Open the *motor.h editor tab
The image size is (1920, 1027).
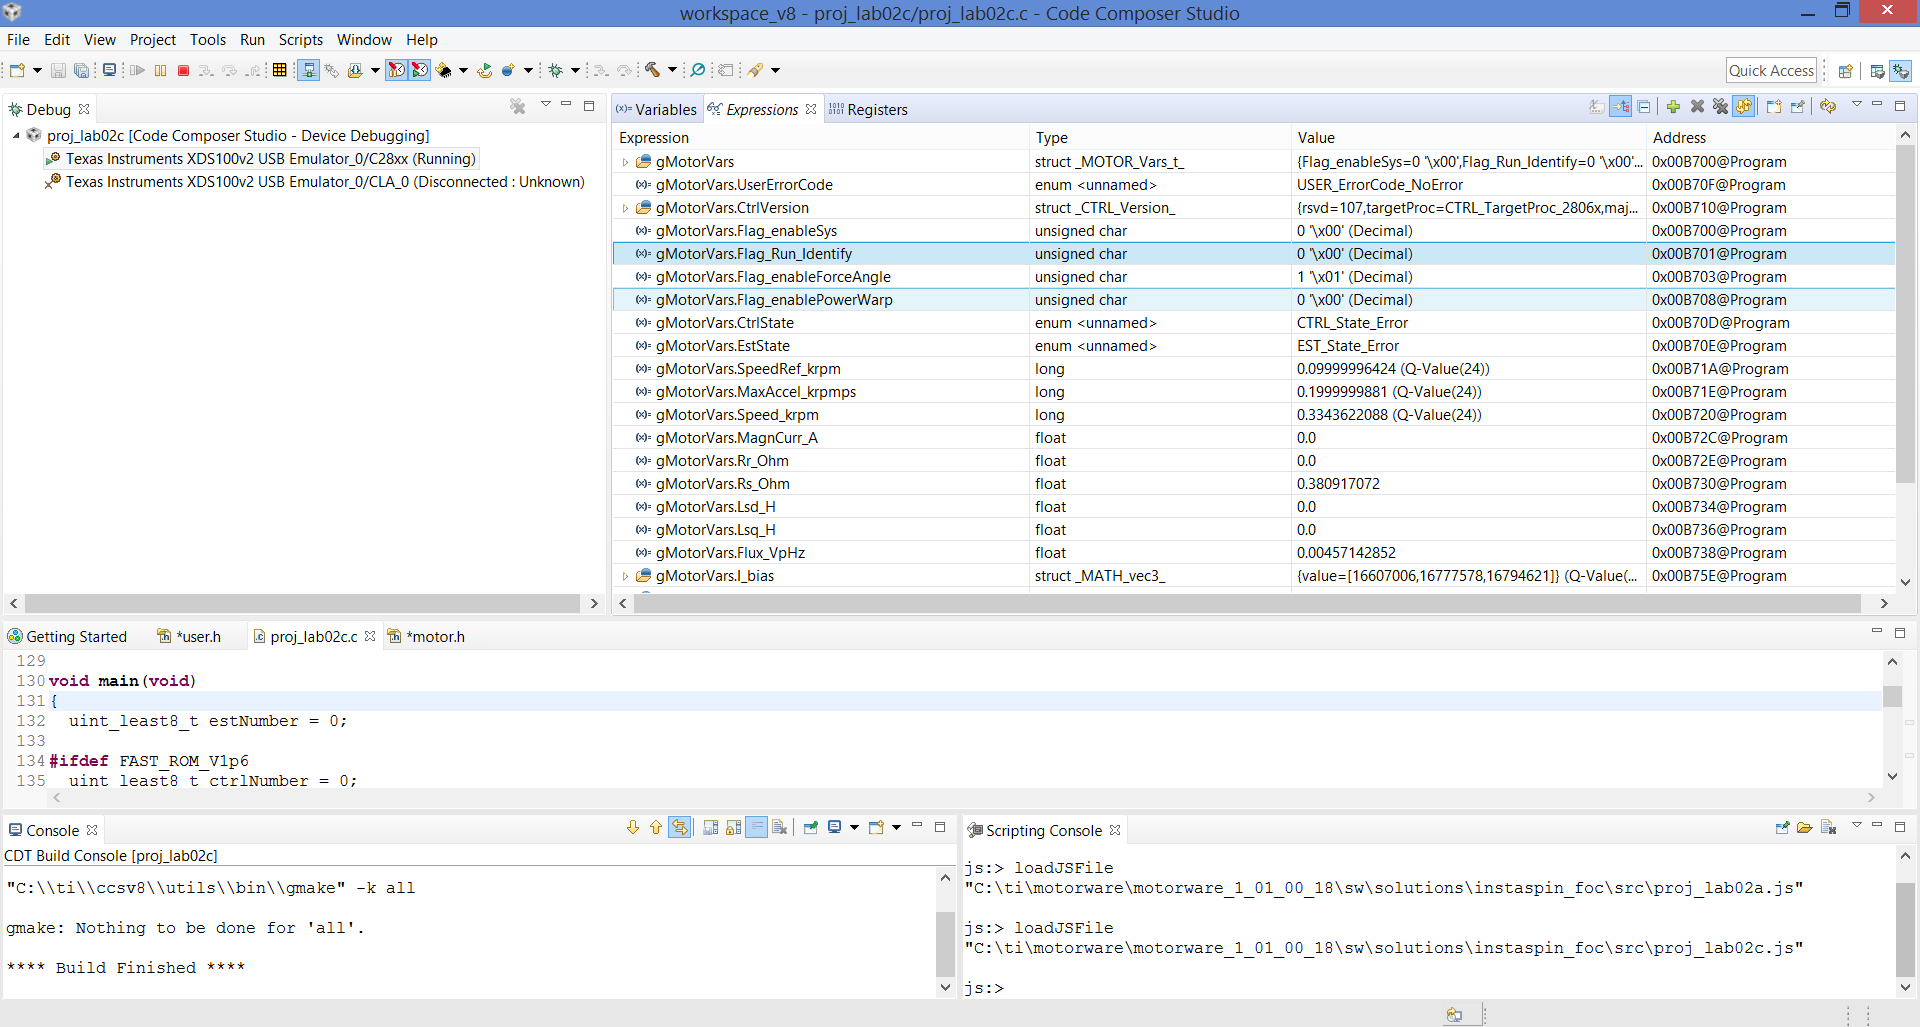[435, 637]
